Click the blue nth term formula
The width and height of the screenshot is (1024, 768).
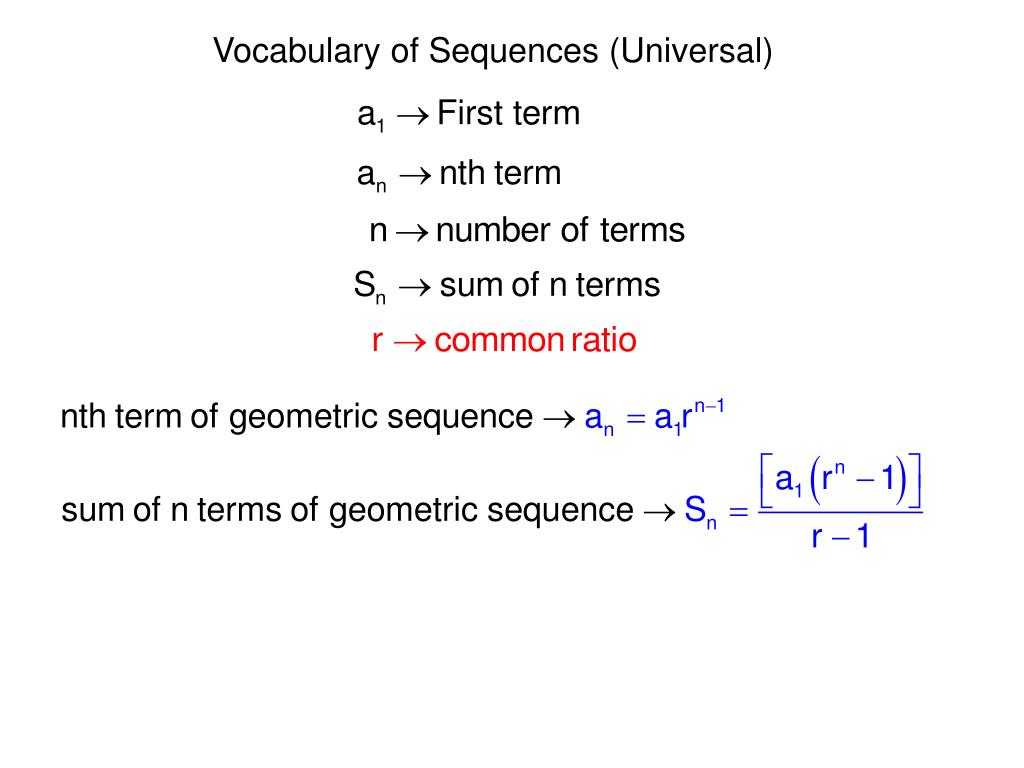(654, 417)
